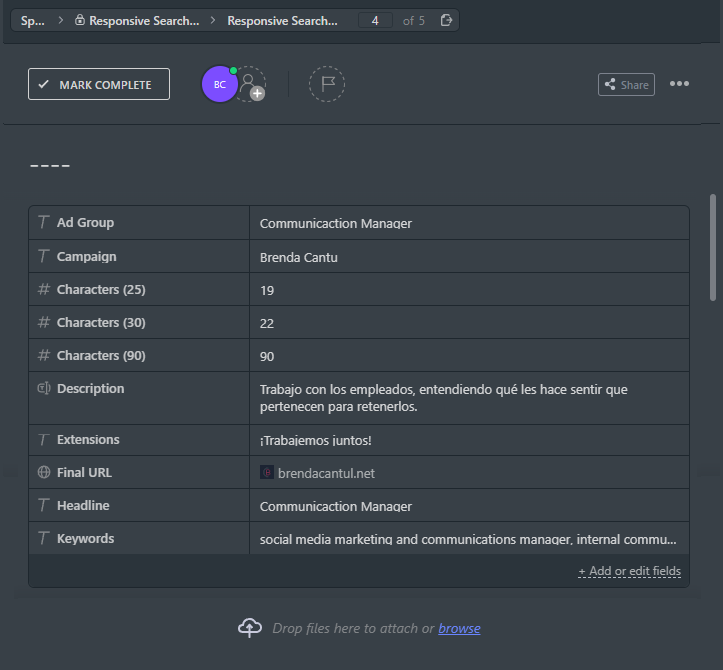
Task: Click the browse link to attach files
Action: click(x=459, y=628)
